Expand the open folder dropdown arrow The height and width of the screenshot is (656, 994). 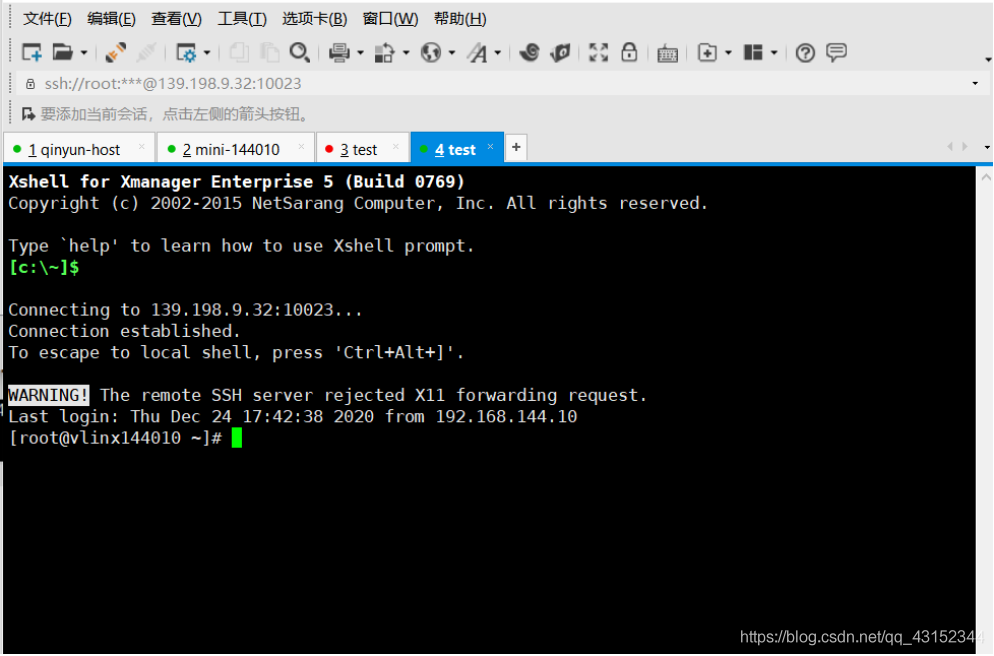84,53
